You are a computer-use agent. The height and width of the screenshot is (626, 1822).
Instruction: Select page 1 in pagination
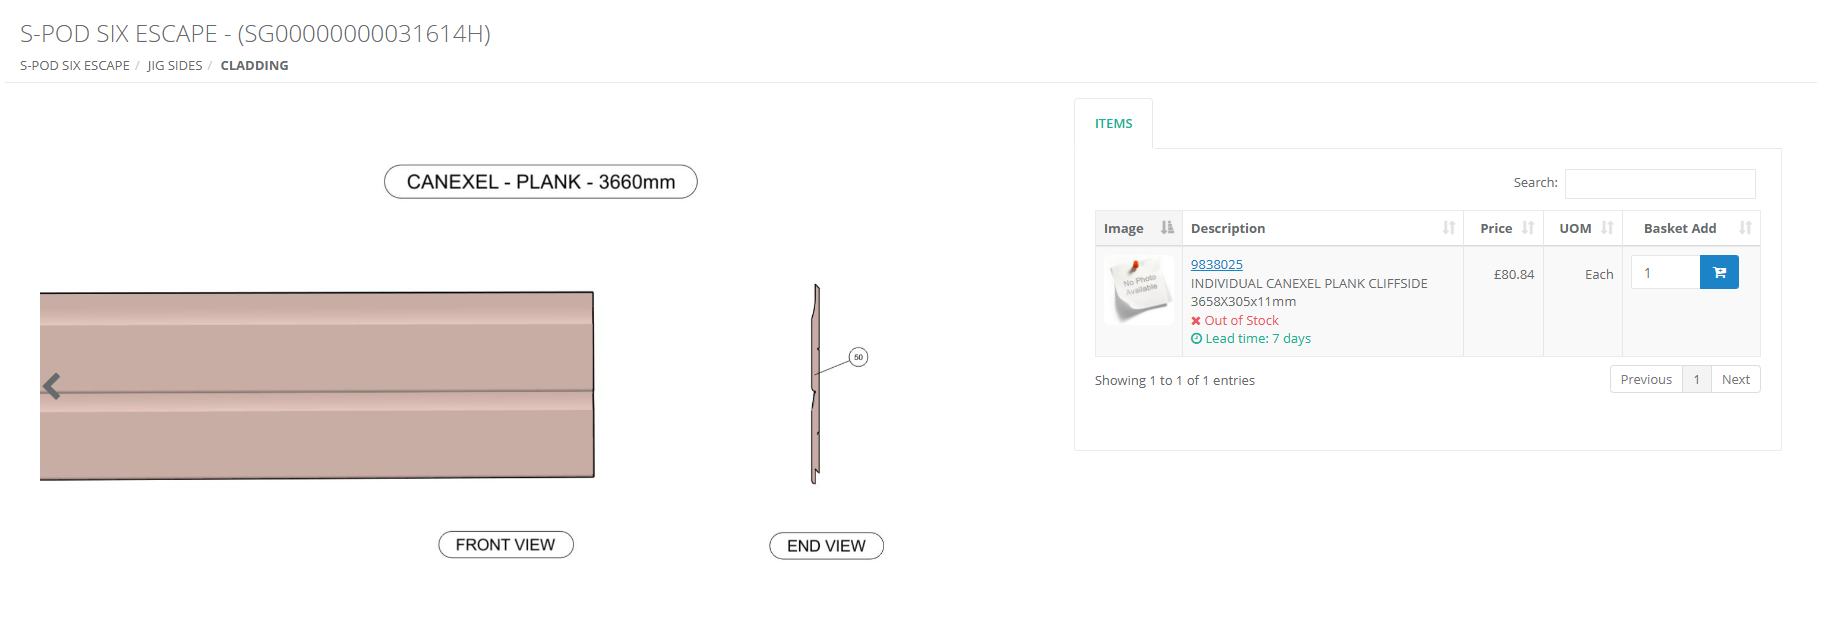tap(1696, 380)
